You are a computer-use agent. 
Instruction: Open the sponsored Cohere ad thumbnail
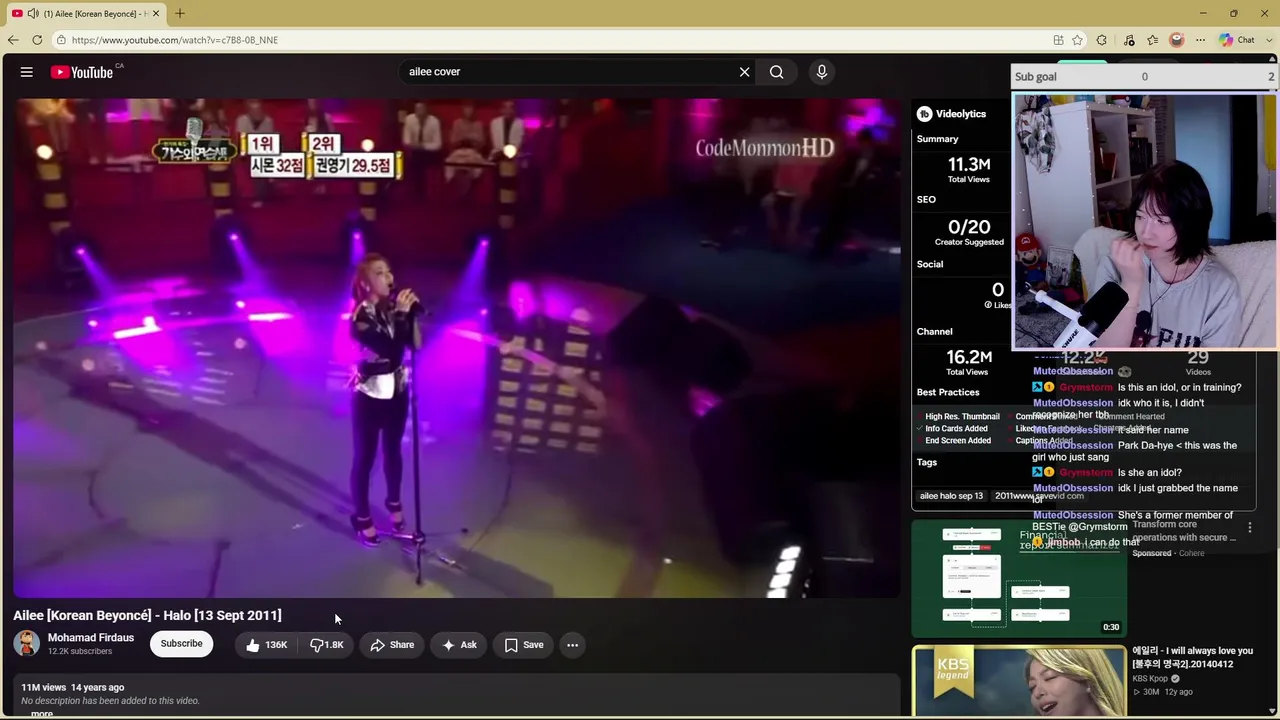pos(1019,578)
